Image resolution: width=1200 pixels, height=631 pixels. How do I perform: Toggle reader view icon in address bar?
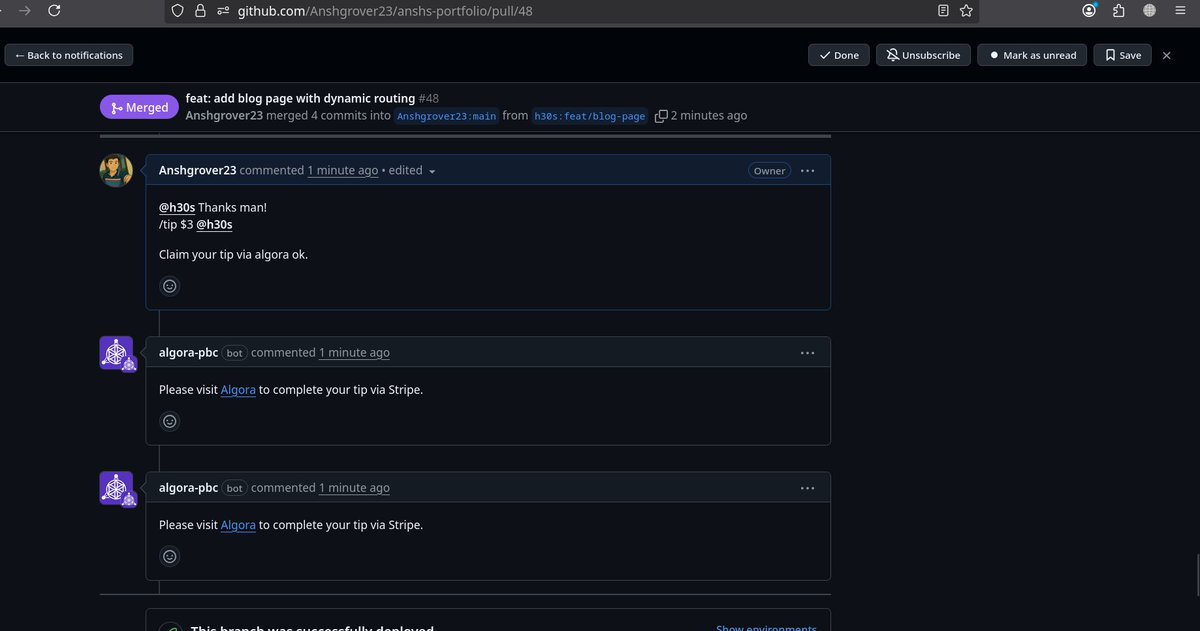(943, 10)
